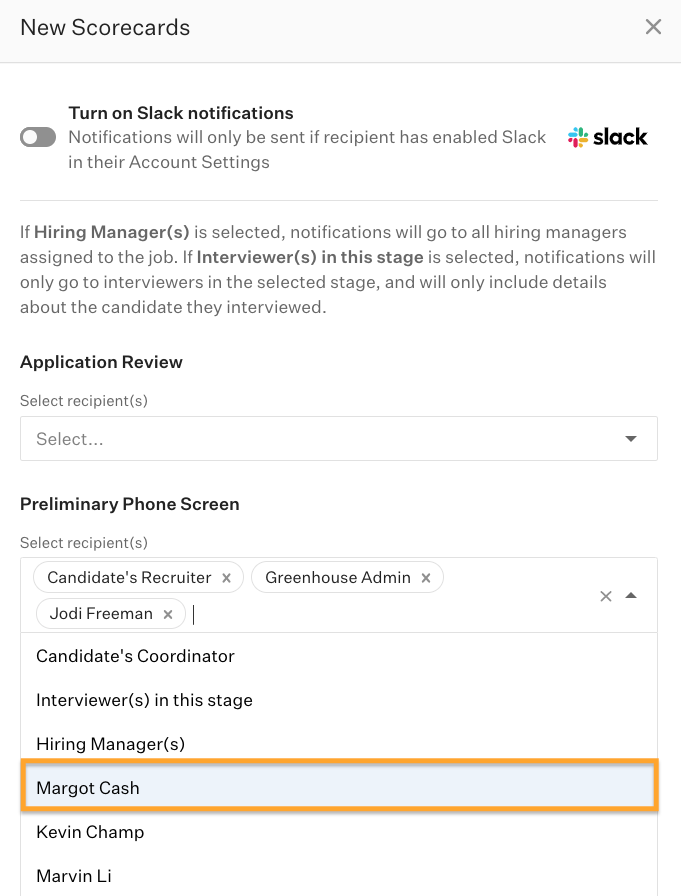This screenshot has height=896, width=681.
Task: Remove Greenhouse Admin recipient chip
Action: 426,578
